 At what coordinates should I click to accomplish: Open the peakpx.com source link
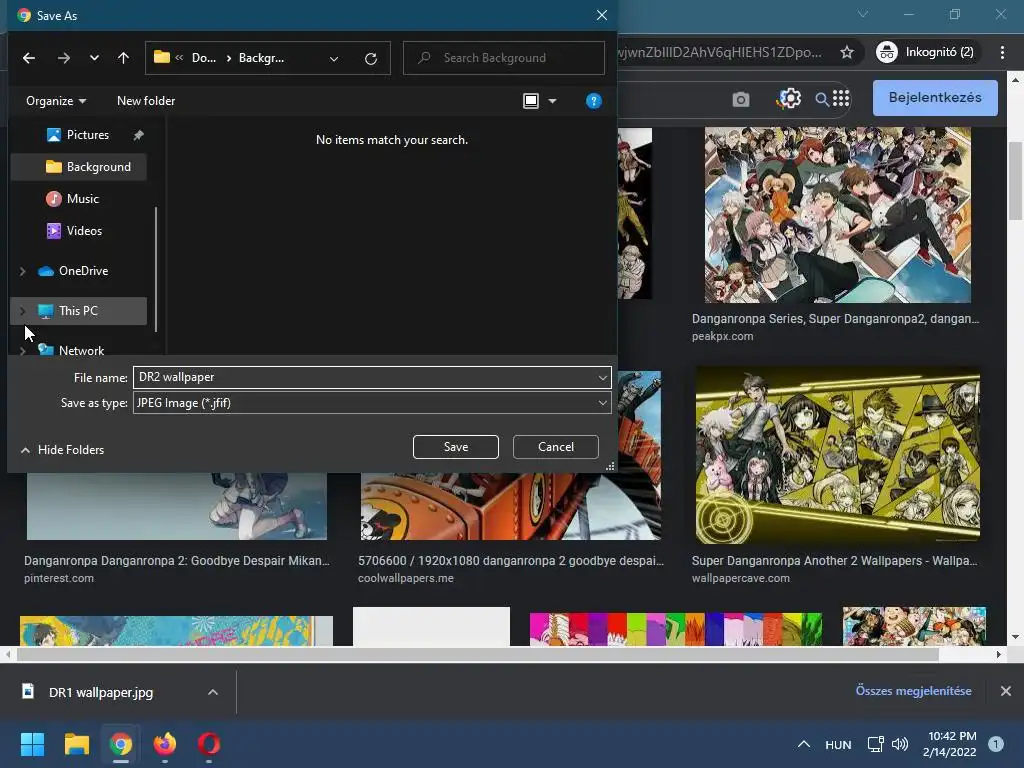(x=722, y=336)
